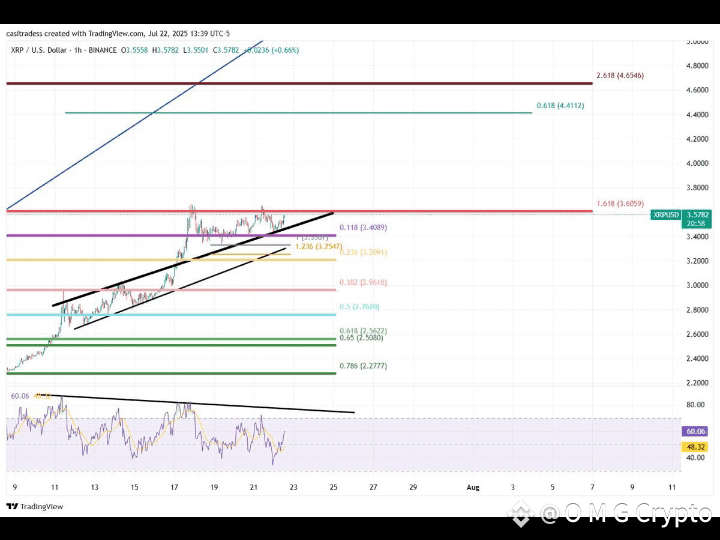The height and width of the screenshot is (540, 720).
Task: Click the change value (+0.66%)
Action: [x=284, y=50]
